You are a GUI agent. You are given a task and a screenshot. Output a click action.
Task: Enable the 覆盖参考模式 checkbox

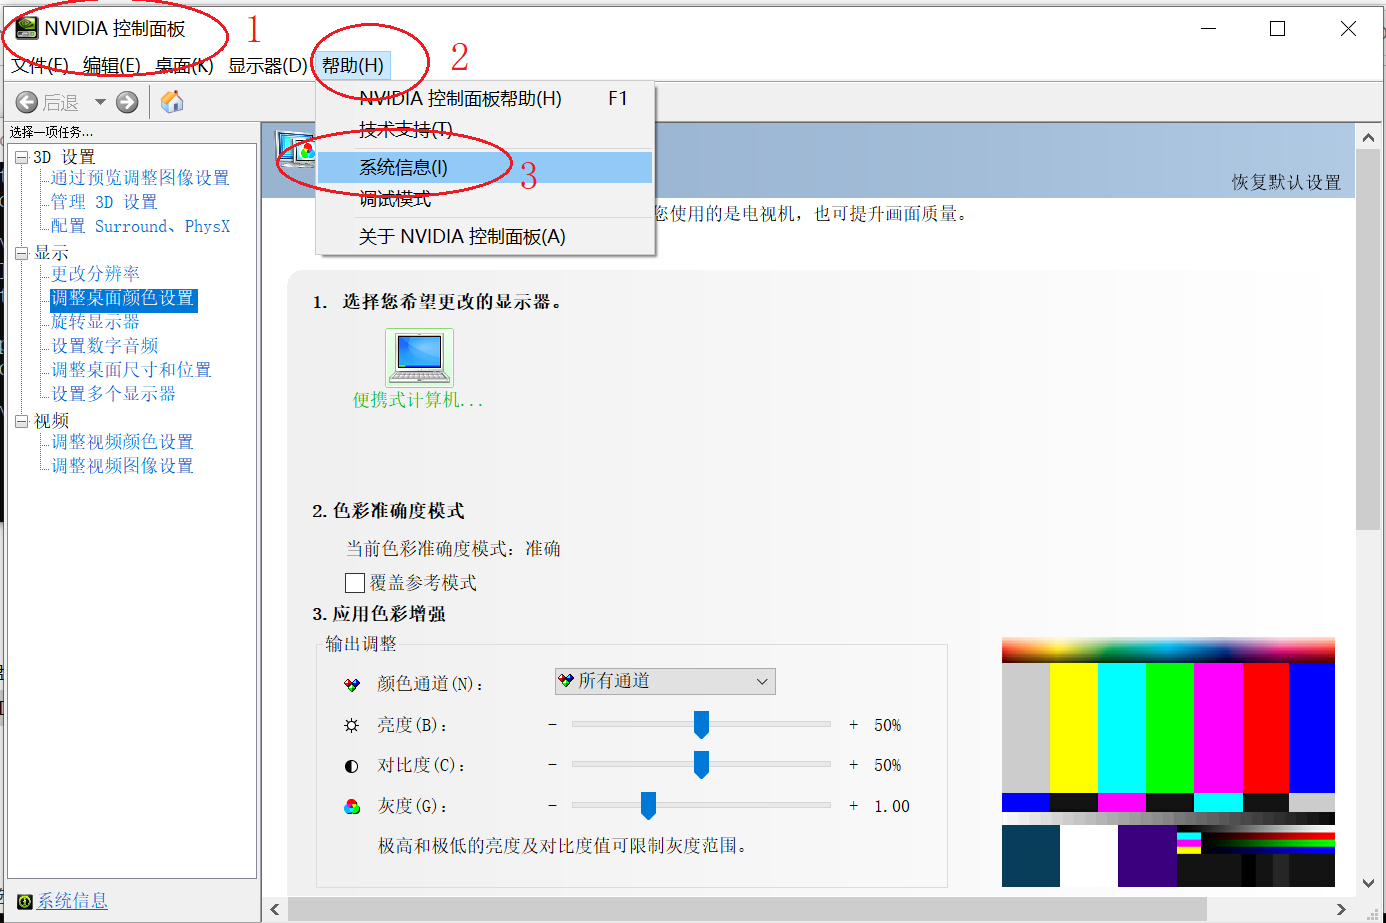(355, 582)
